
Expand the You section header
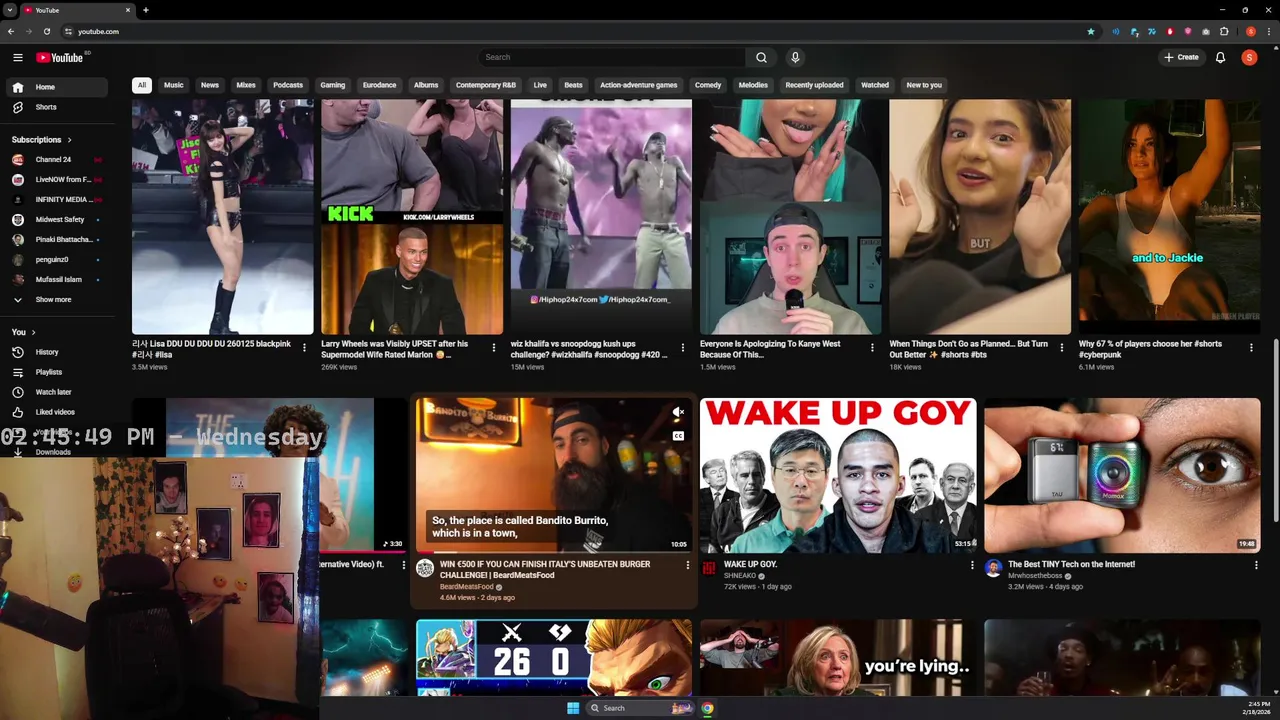[x=24, y=332]
